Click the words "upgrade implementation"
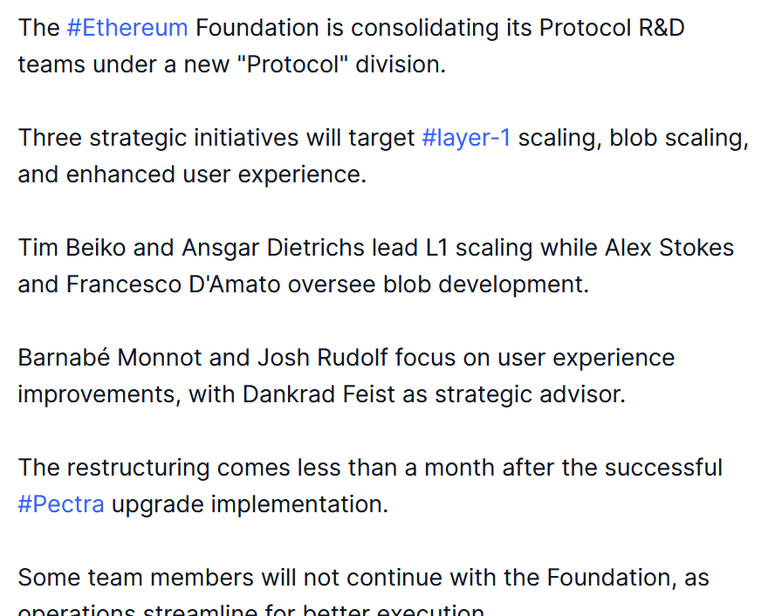768x616 pixels. (x=250, y=504)
